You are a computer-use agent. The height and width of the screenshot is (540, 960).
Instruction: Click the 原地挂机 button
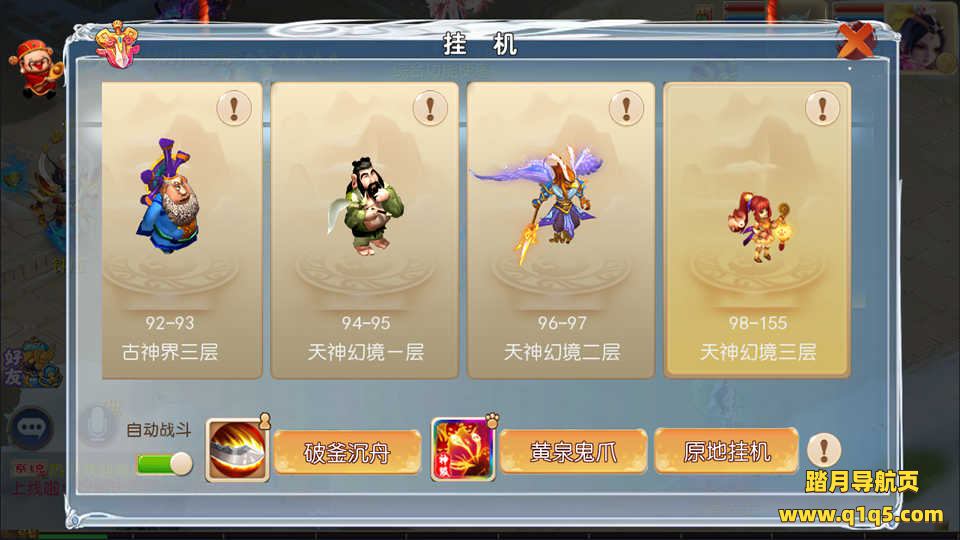tap(727, 451)
